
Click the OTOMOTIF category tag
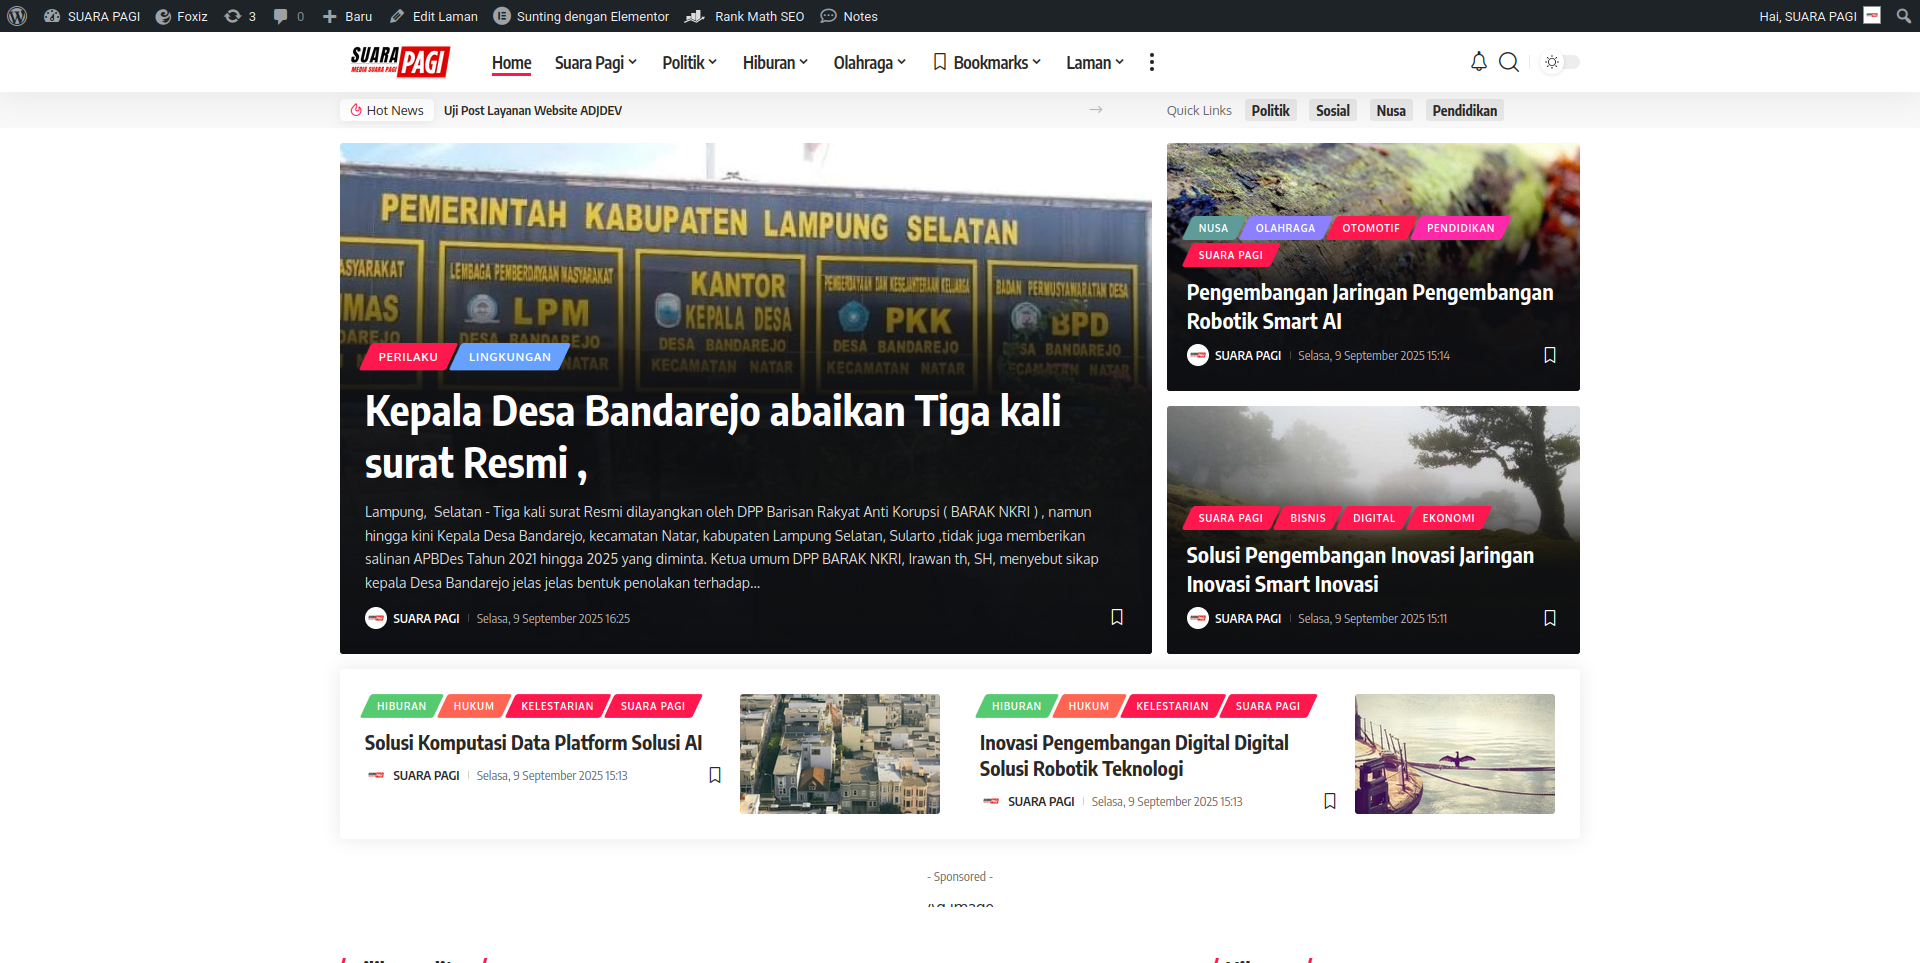point(1371,228)
